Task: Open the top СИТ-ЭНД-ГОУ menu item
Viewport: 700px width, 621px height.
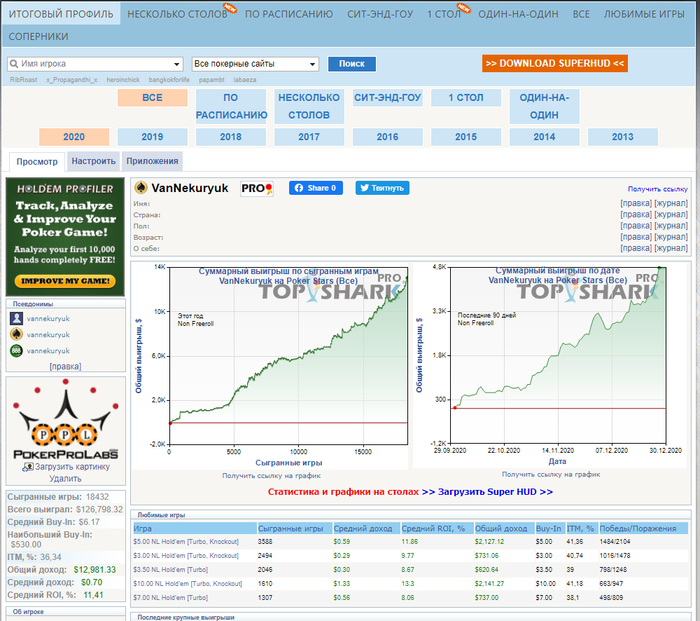Action: (x=380, y=14)
